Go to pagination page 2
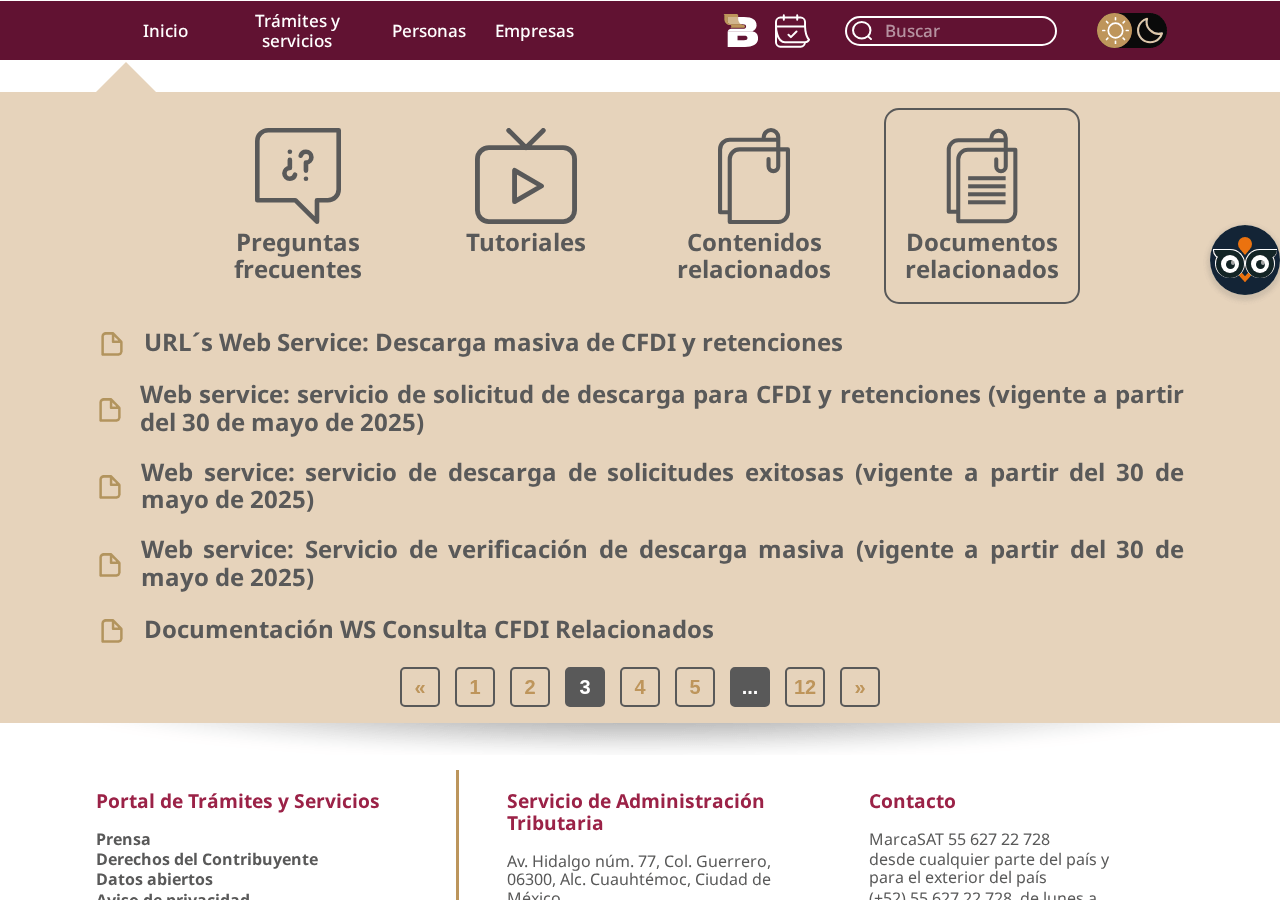Image resolution: width=1280 pixels, height=900 pixels. (x=530, y=687)
